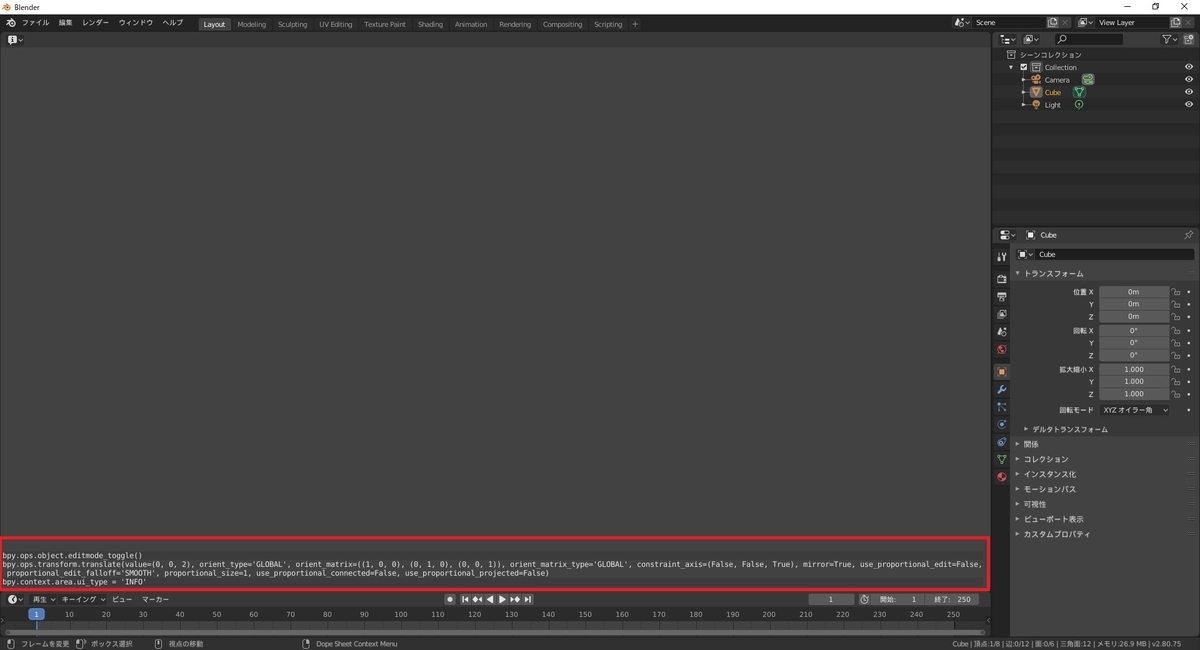1200x650 pixels.
Task: Open the Modifiers wrench tab icon
Action: (1002, 389)
